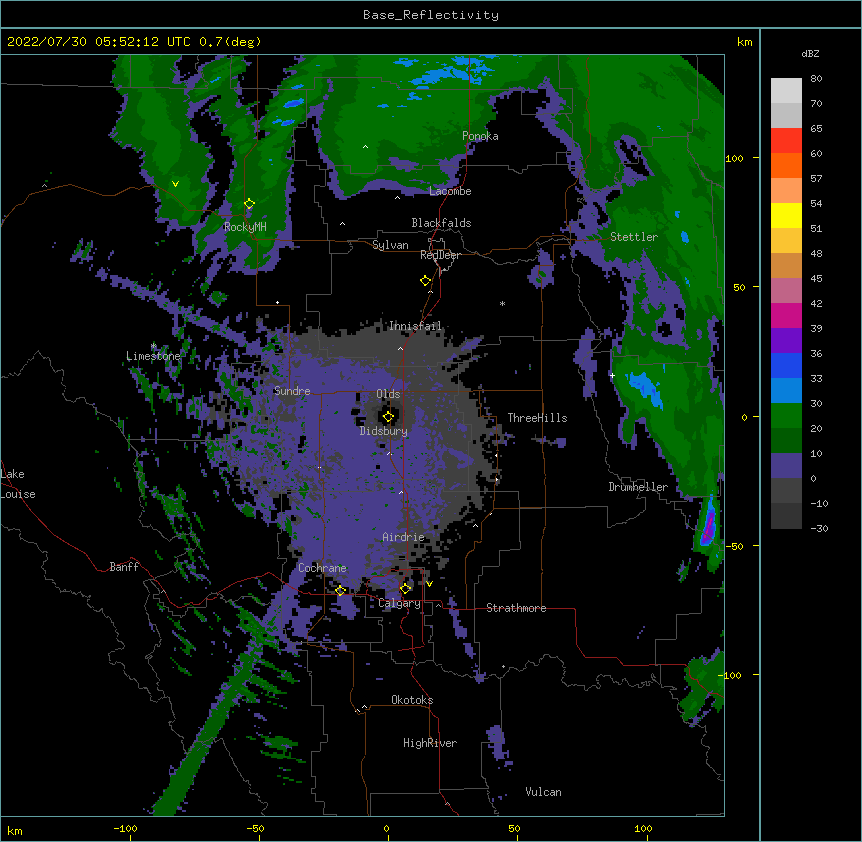Select the blue 33-36 dBZ legend swatch
The height and width of the screenshot is (842, 862).
[x=786, y=365]
